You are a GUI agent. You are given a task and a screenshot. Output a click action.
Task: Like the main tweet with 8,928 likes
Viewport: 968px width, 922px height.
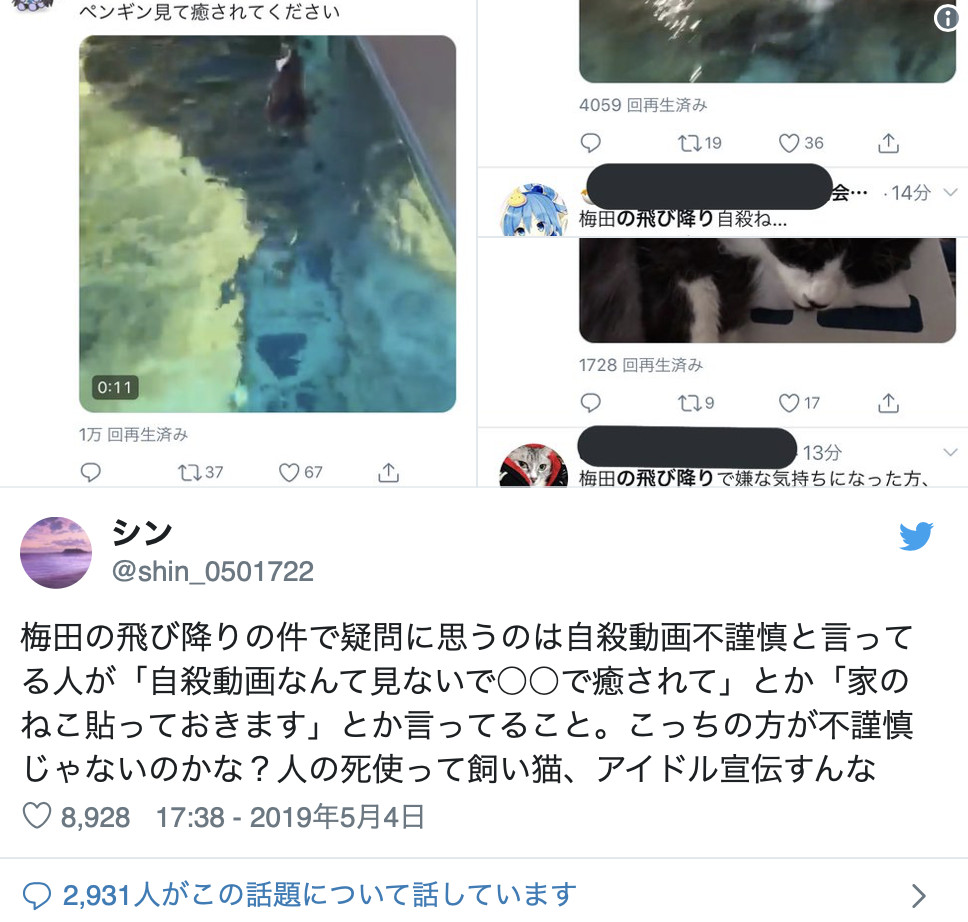36,816
